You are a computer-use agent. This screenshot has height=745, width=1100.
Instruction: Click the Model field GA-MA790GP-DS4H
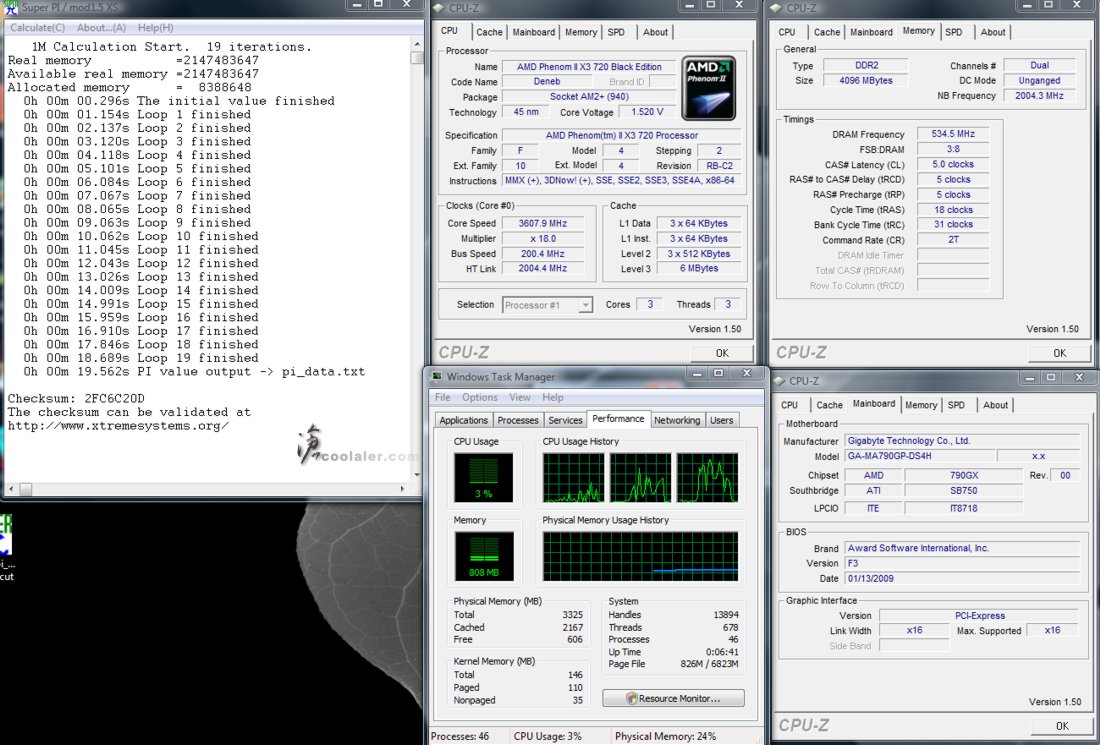coord(918,456)
